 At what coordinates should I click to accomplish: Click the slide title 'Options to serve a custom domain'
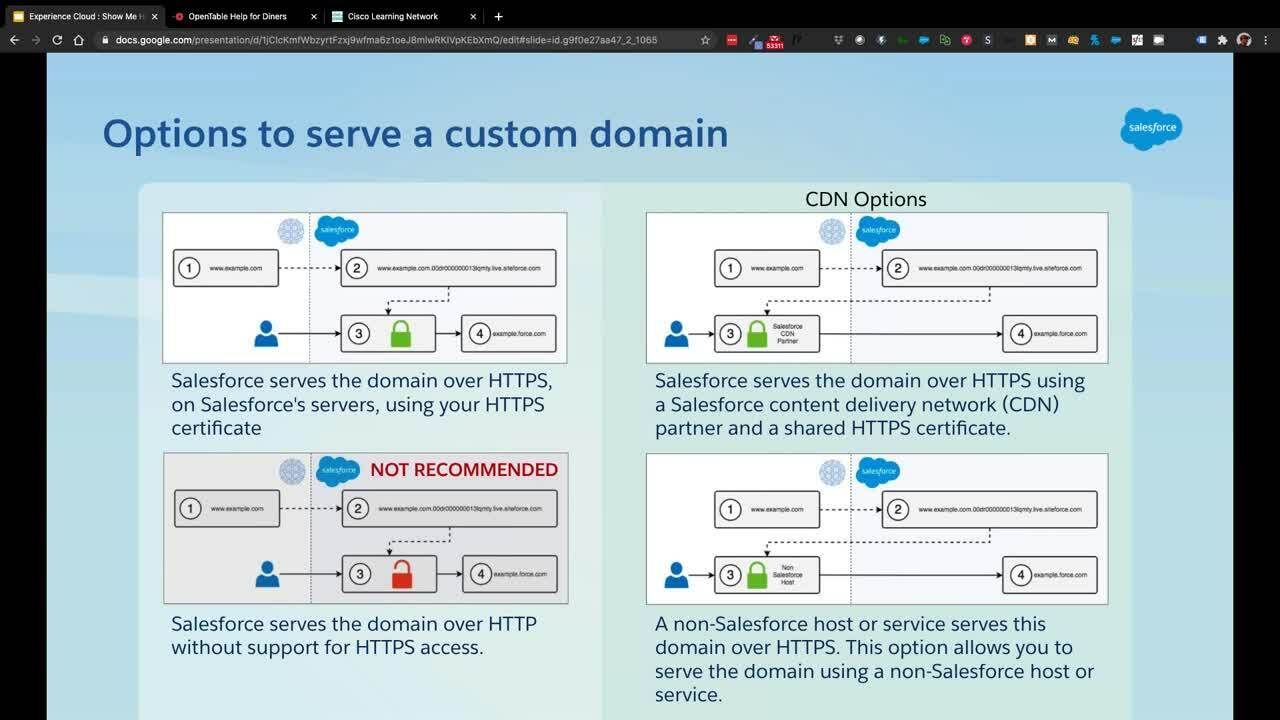point(415,134)
